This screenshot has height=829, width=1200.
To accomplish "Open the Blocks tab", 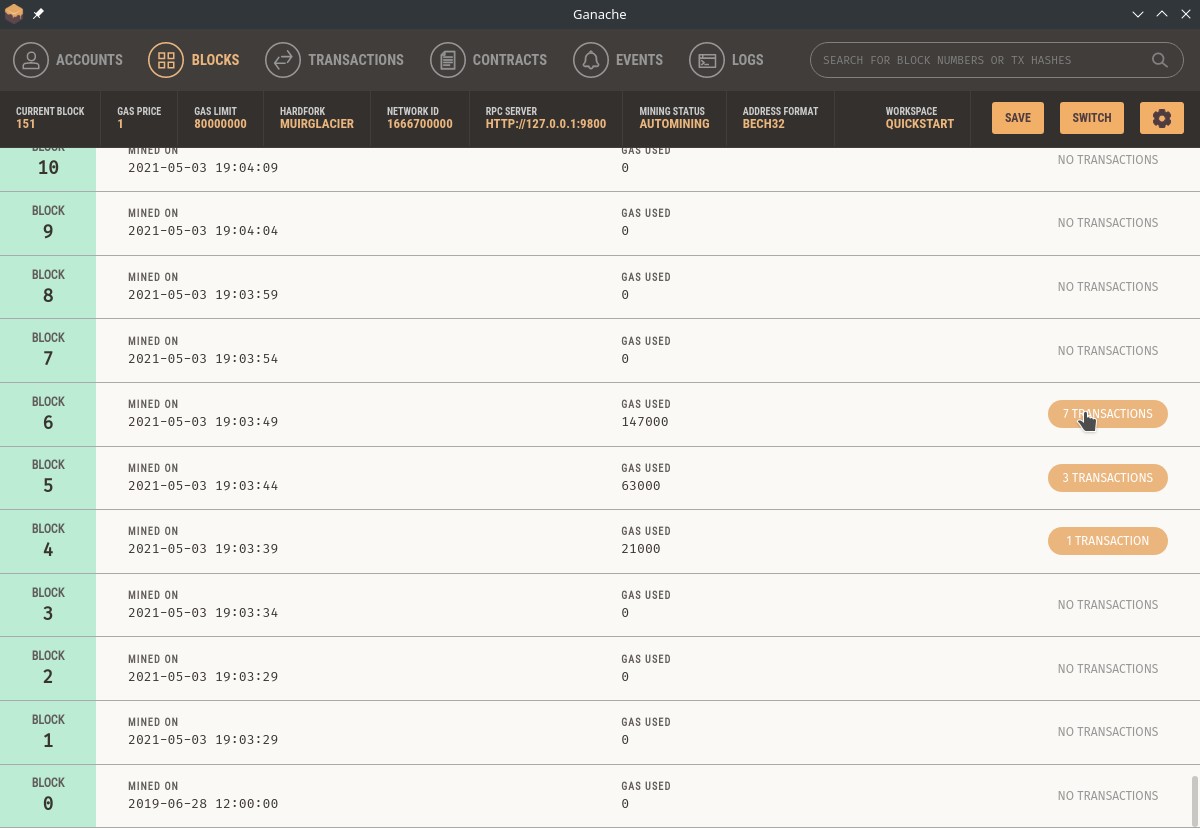I will tap(194, 60).
